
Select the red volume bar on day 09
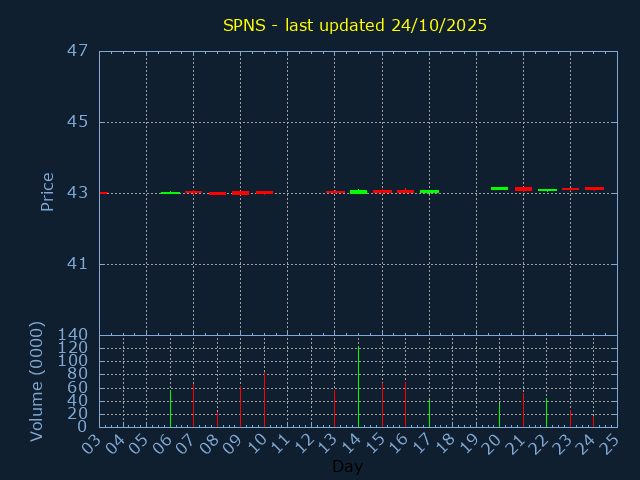[x=240, y=407]
